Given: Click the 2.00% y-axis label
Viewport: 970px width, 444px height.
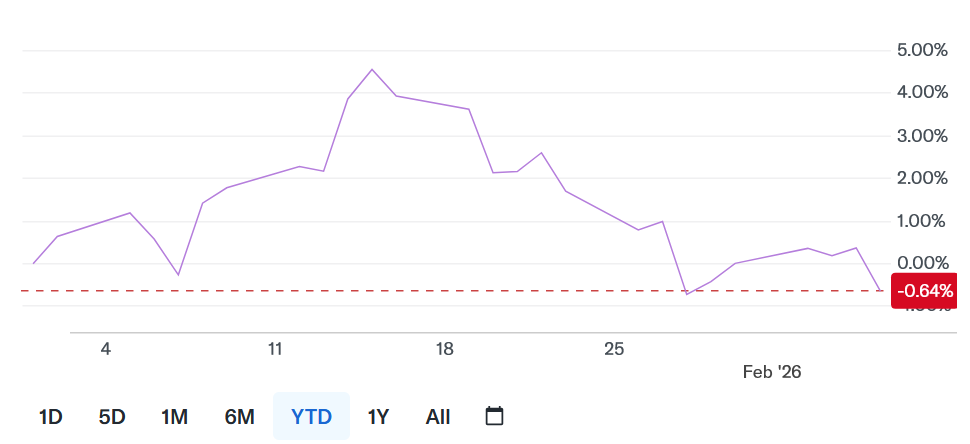Looking at the screenshot, I should point(920,178).
